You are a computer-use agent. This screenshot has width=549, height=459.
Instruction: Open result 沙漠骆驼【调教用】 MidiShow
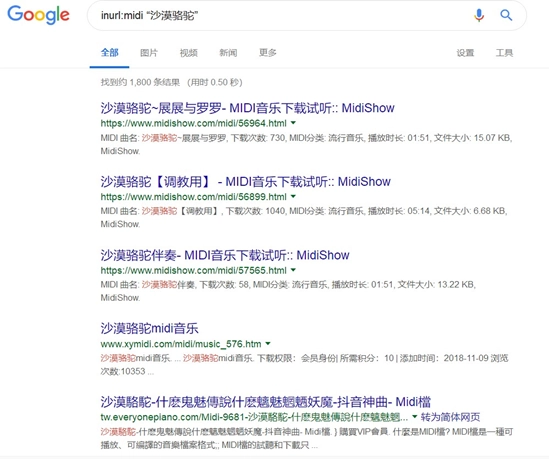click(245, 182)
